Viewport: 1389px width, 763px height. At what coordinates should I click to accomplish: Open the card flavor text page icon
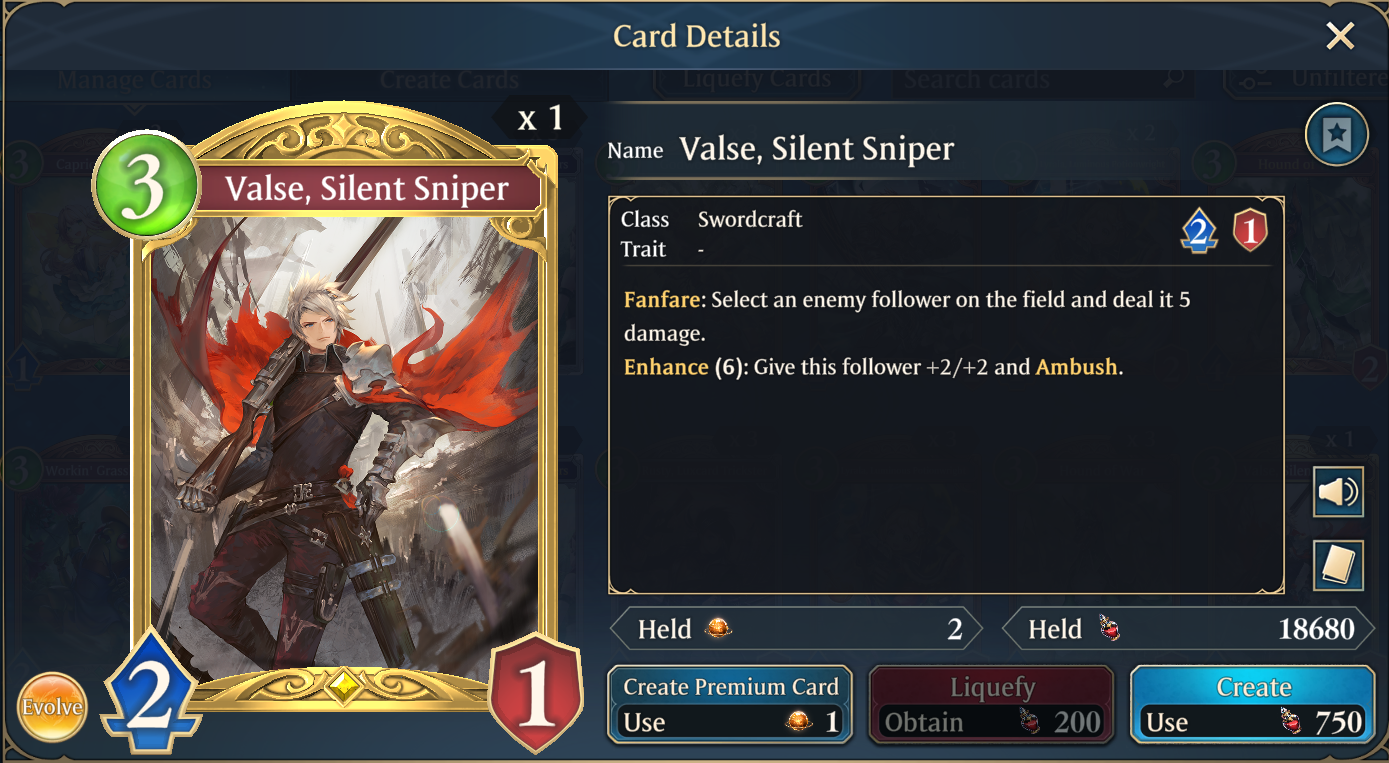tap(1338, 565)
